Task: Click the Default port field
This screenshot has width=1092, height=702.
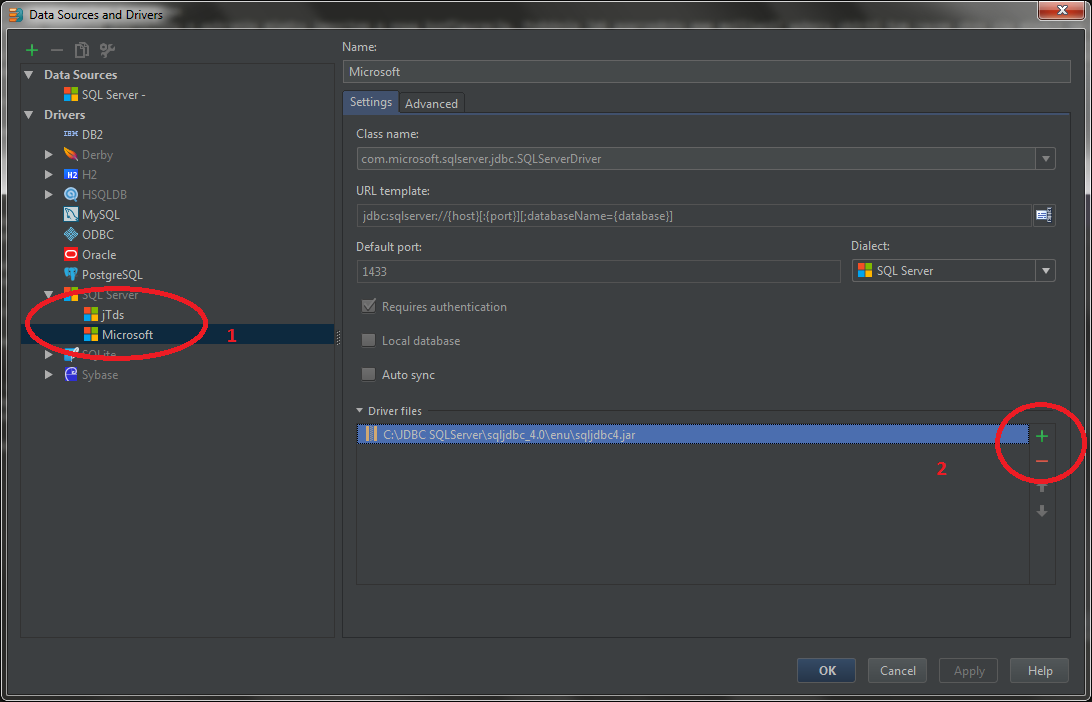Action: pos(598,271)
